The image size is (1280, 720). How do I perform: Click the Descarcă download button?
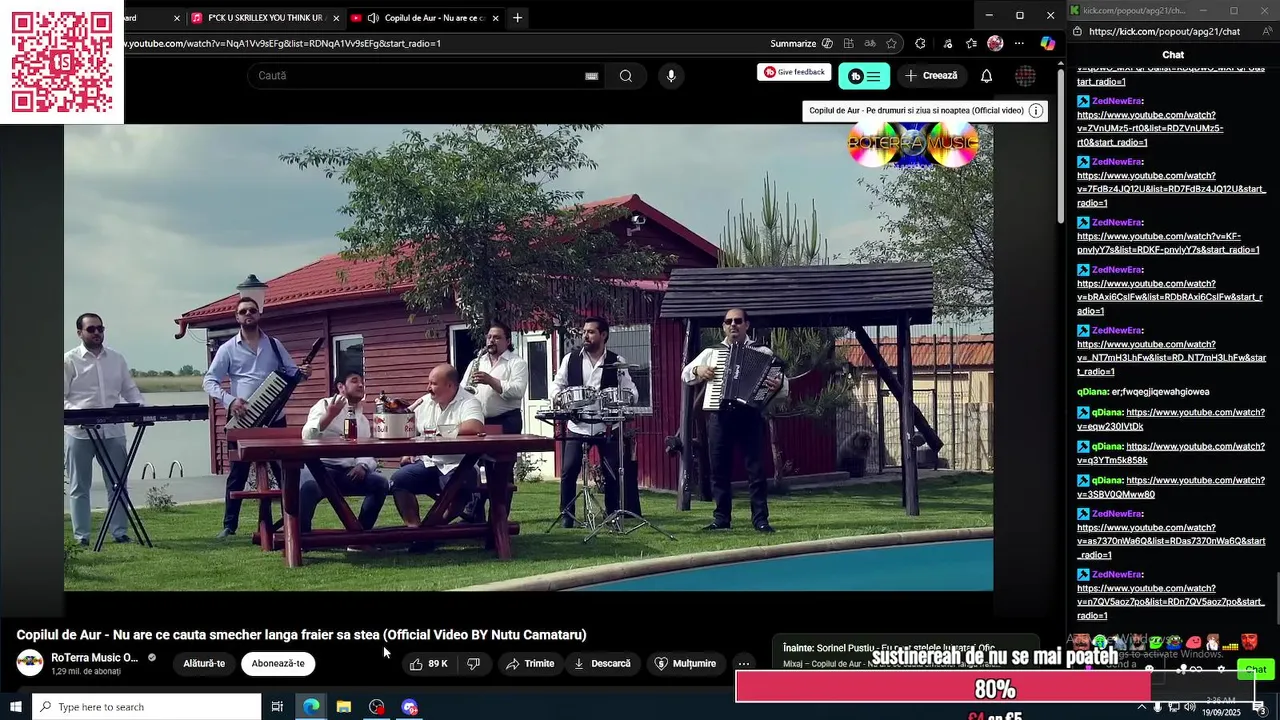pos(602,664)
